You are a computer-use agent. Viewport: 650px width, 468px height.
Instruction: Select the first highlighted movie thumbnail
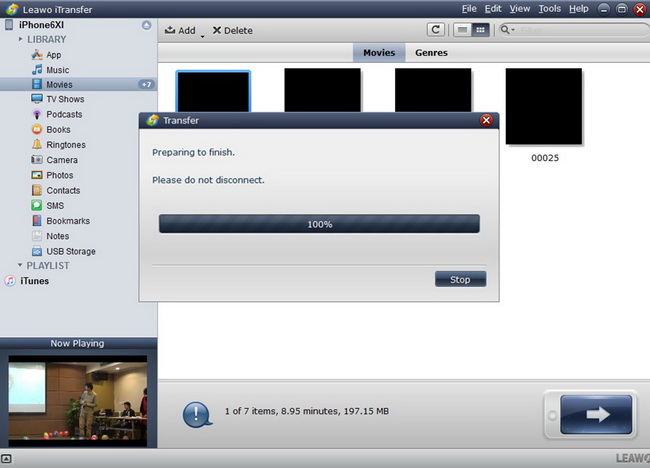(213, 92)
